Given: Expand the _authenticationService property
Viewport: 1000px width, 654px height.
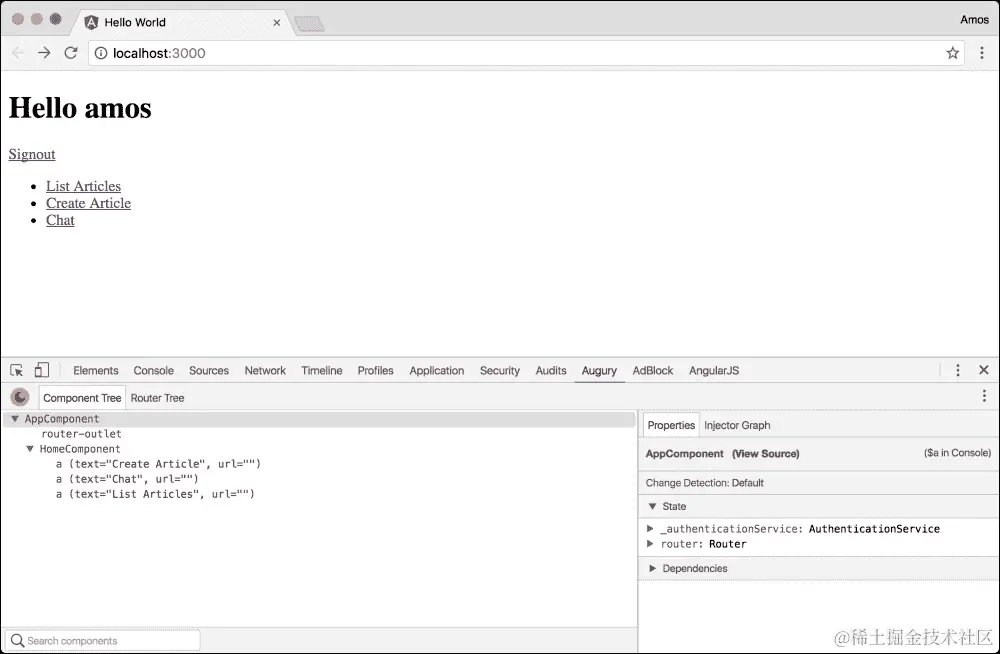Looking at the screenshot, I should 650,528.
